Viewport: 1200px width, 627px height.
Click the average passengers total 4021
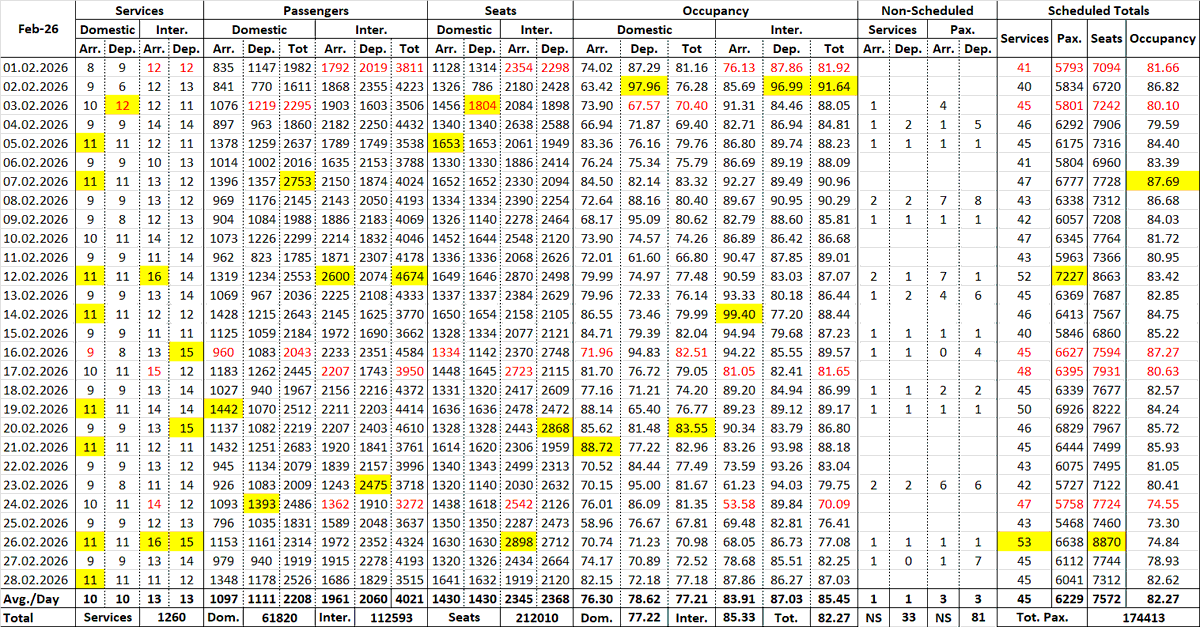[408, 597]
